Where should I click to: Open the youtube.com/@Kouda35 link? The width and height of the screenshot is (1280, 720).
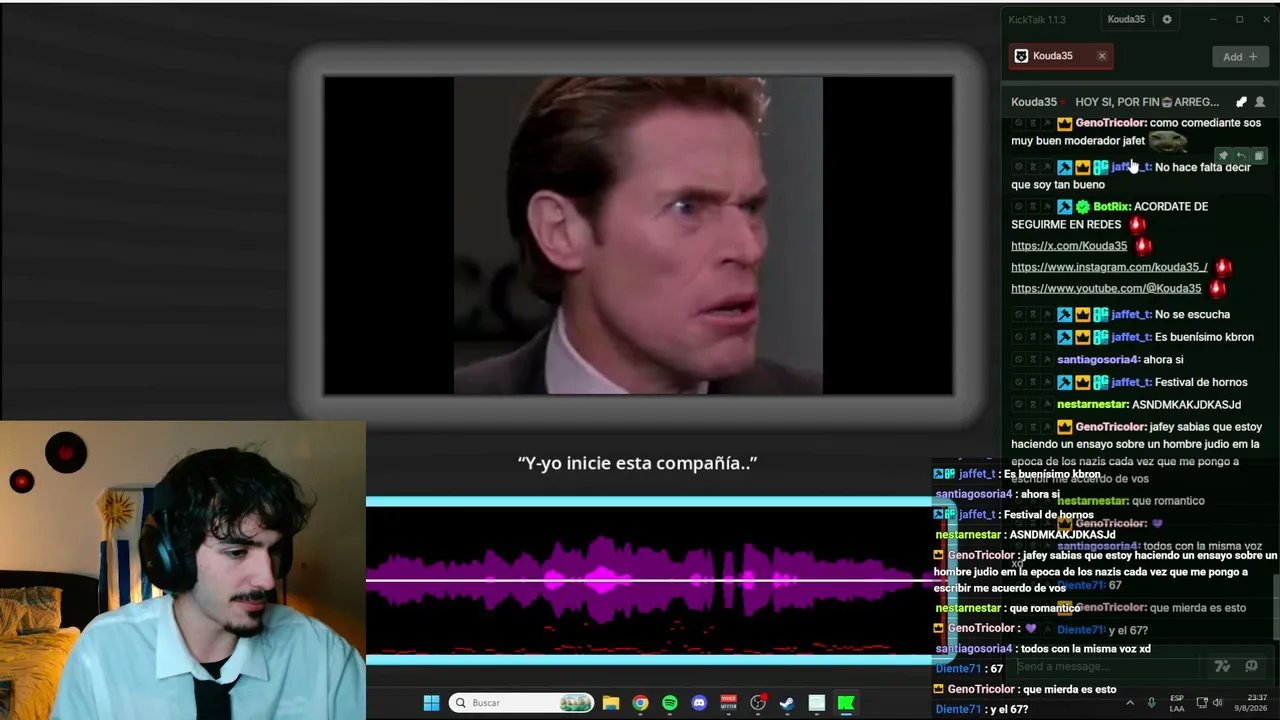point(1106,288)
